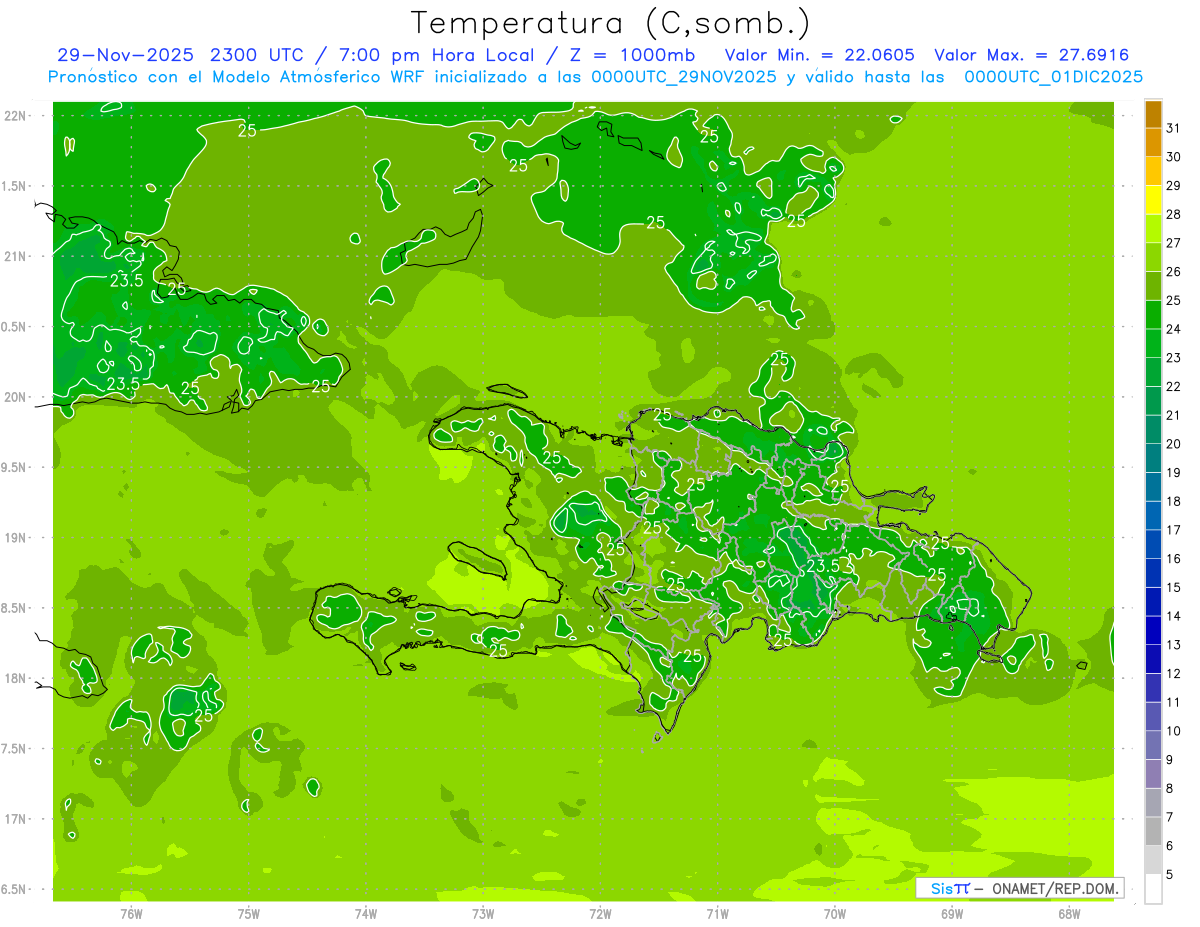Click the "1.5N" latitude axis label
This screenshot has height=927, width=1200.
16,186
